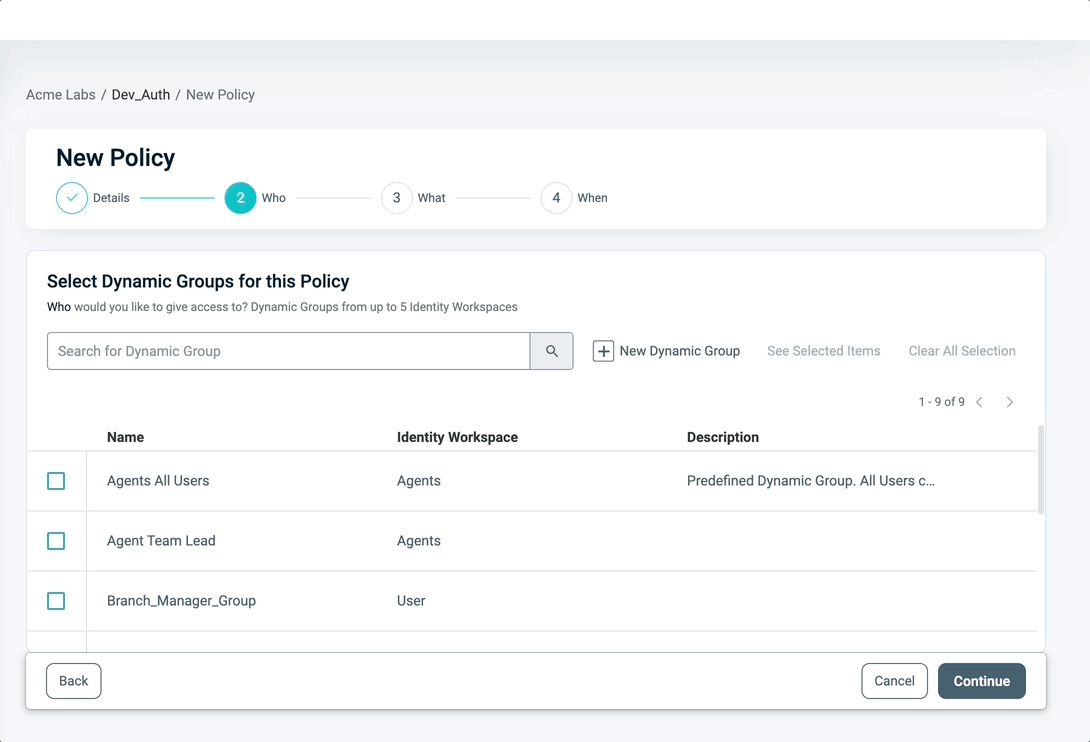Select step 2 Who in wizard
This screenshot has width=1090, height=742.
(241, 198)
